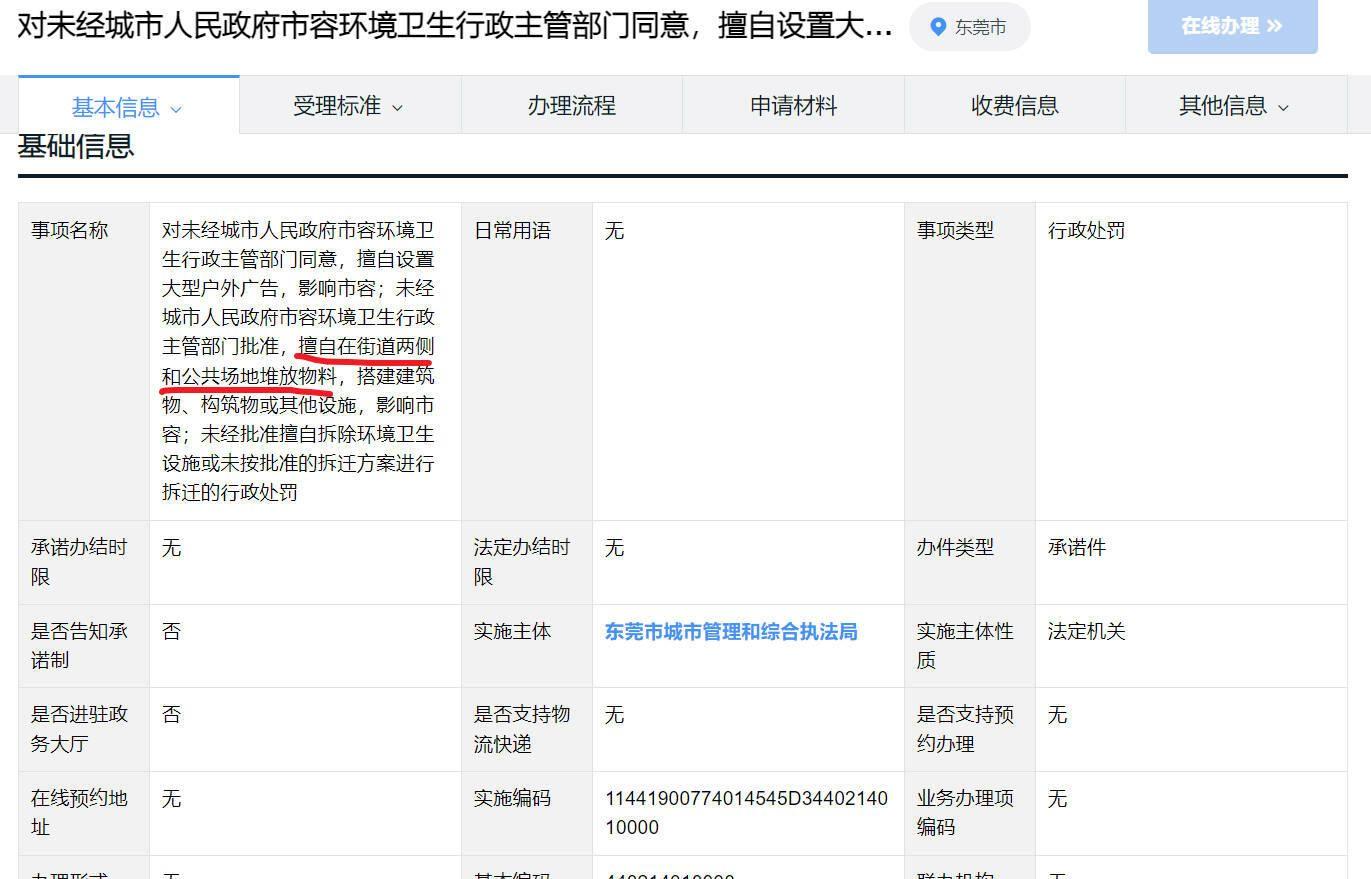Expand the 其他信息 dropdown chevron
The image size is (1371, 879).
pyautogui.click(x=1284, y=108)
